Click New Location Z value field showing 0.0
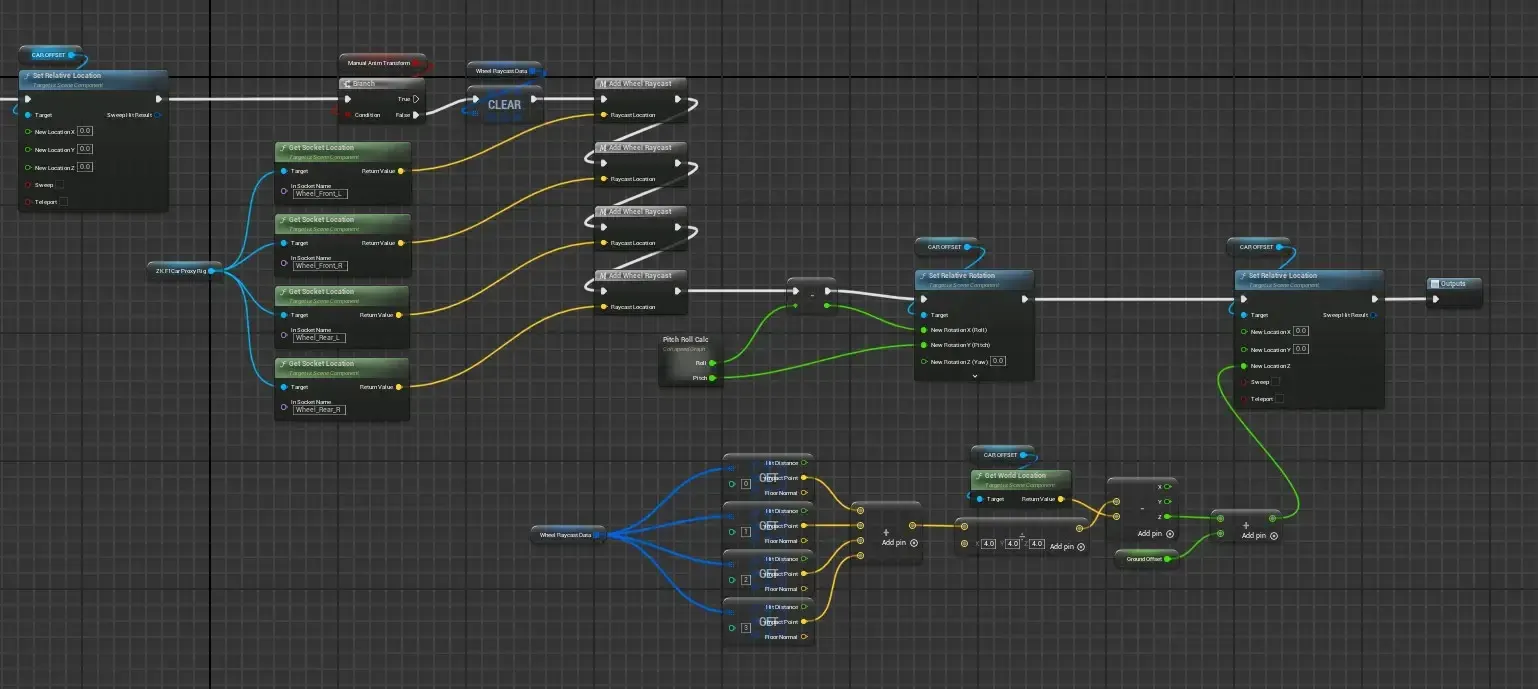The width and height of the screenshot is (1538, 689). click(85, 167)
